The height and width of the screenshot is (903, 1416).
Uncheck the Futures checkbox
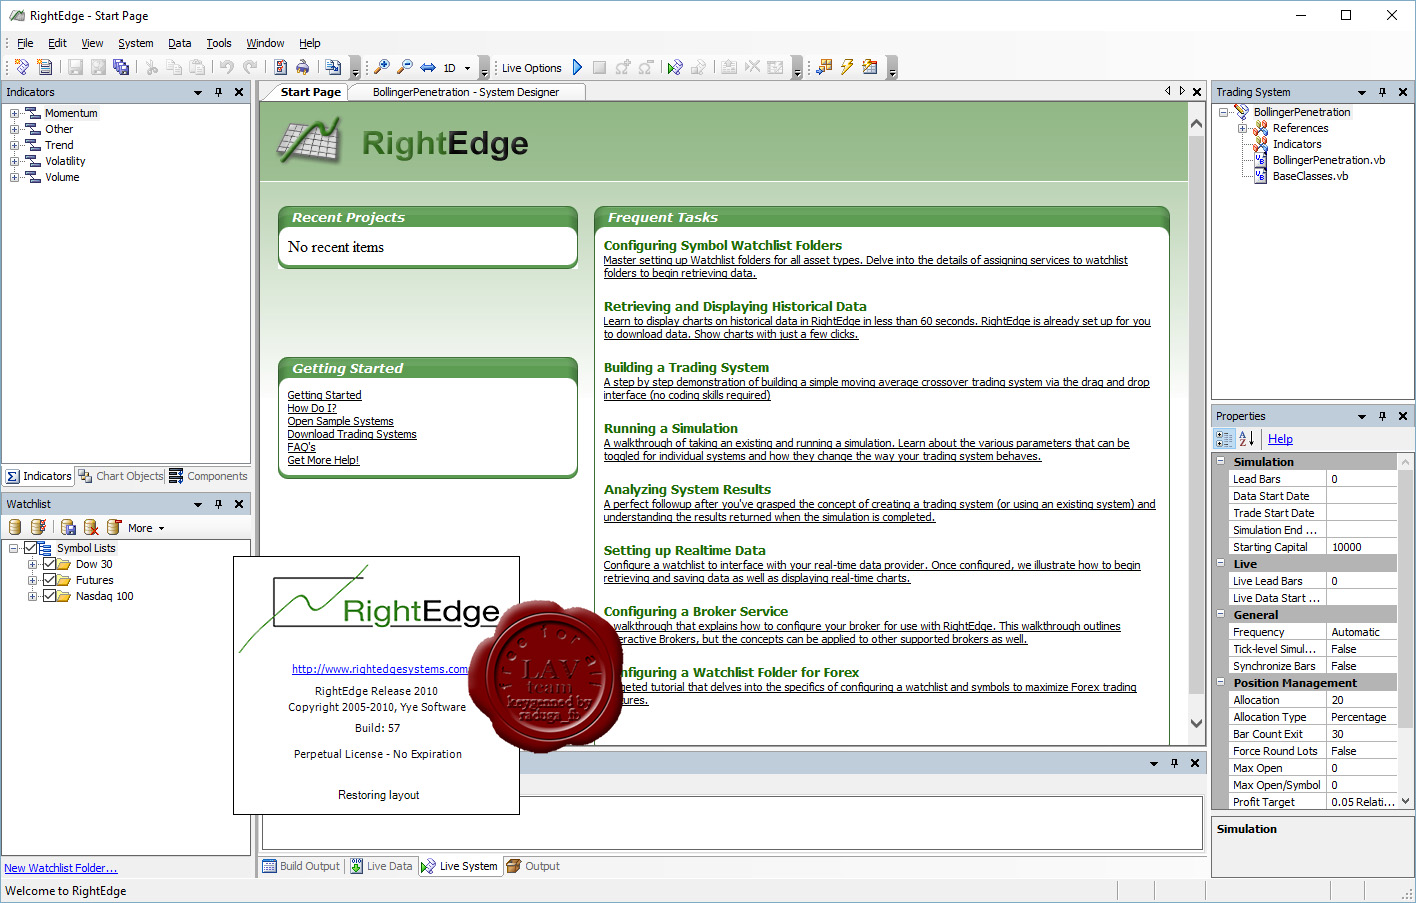(49, 580)
